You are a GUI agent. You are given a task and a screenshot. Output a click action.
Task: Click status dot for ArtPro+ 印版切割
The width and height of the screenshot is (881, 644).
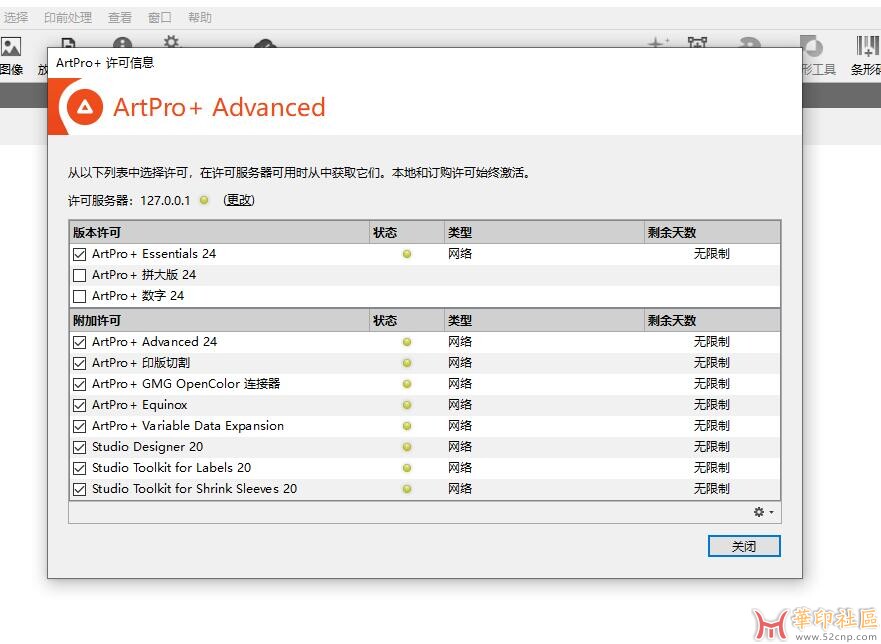[407, 363]
